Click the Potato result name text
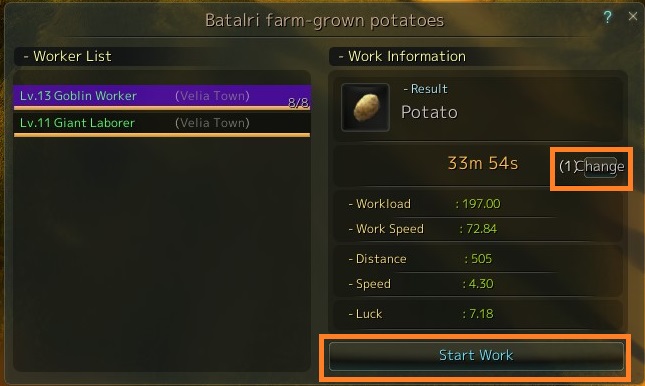Screen dimensions: 645x386 pyautogui.click(x=429, y=112)
